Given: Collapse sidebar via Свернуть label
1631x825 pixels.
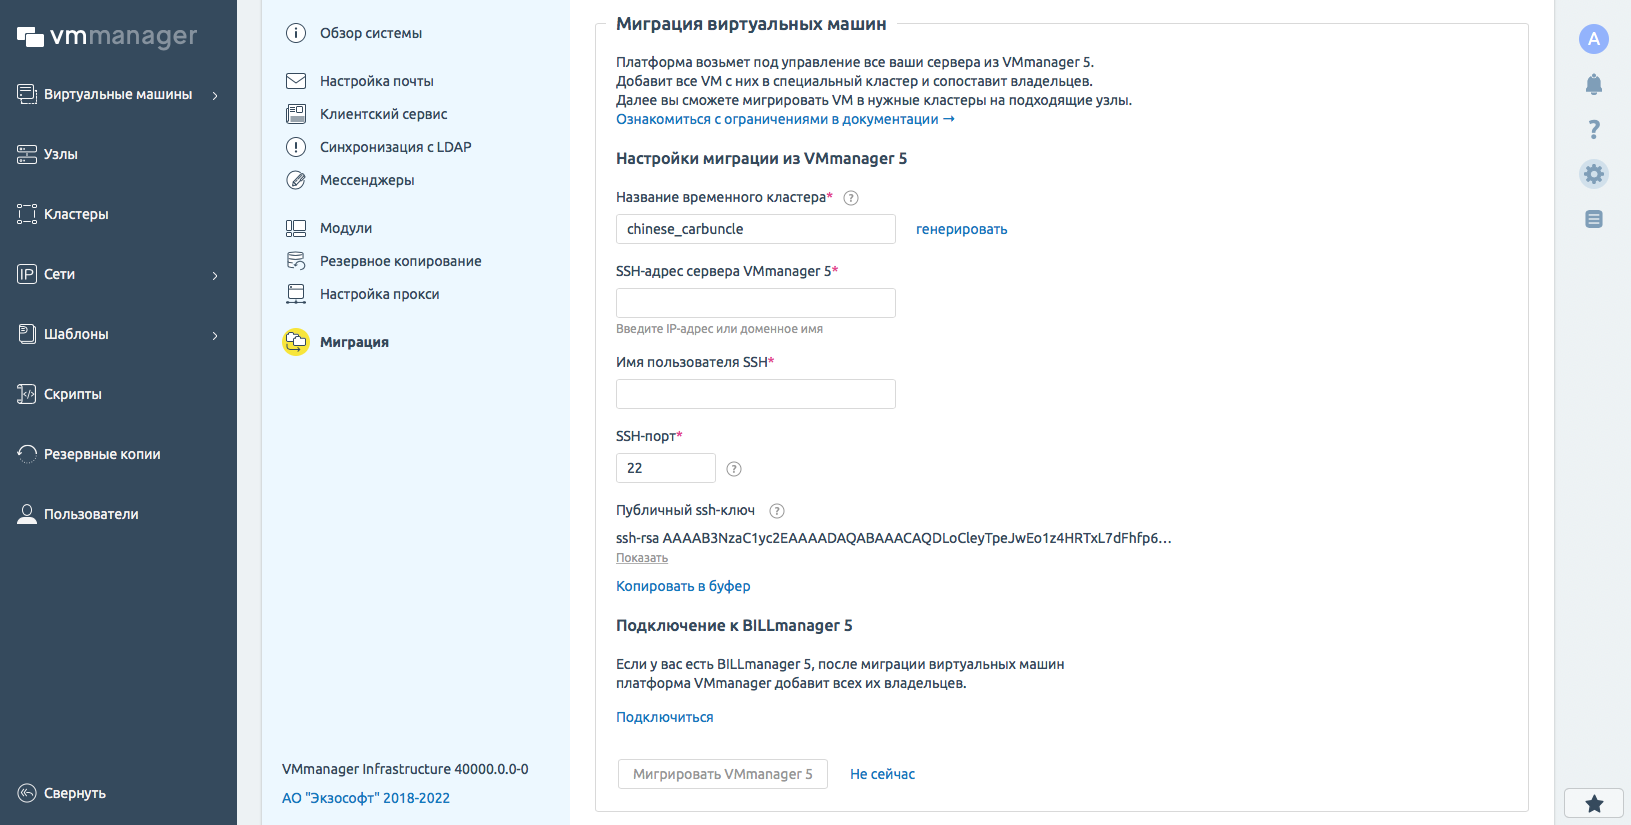Looking at the screenshot, I should click(x=75, y=793).
